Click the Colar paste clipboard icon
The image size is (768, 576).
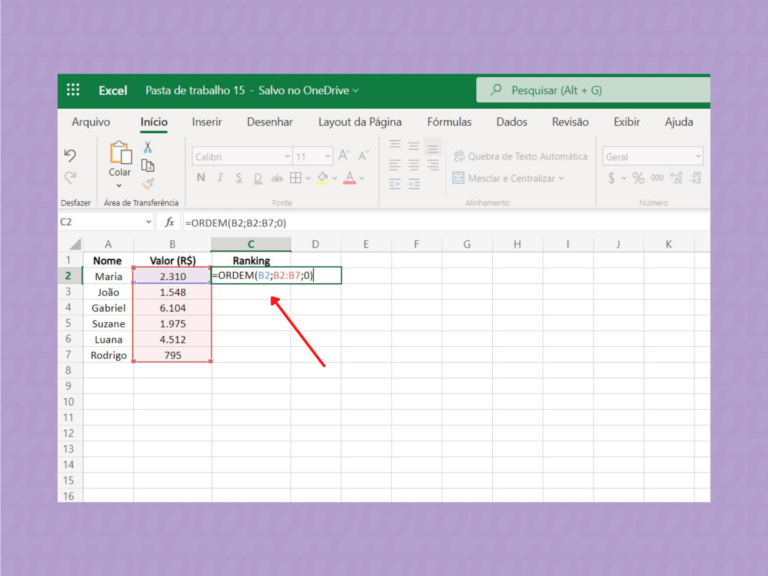(x=120, y=153)
